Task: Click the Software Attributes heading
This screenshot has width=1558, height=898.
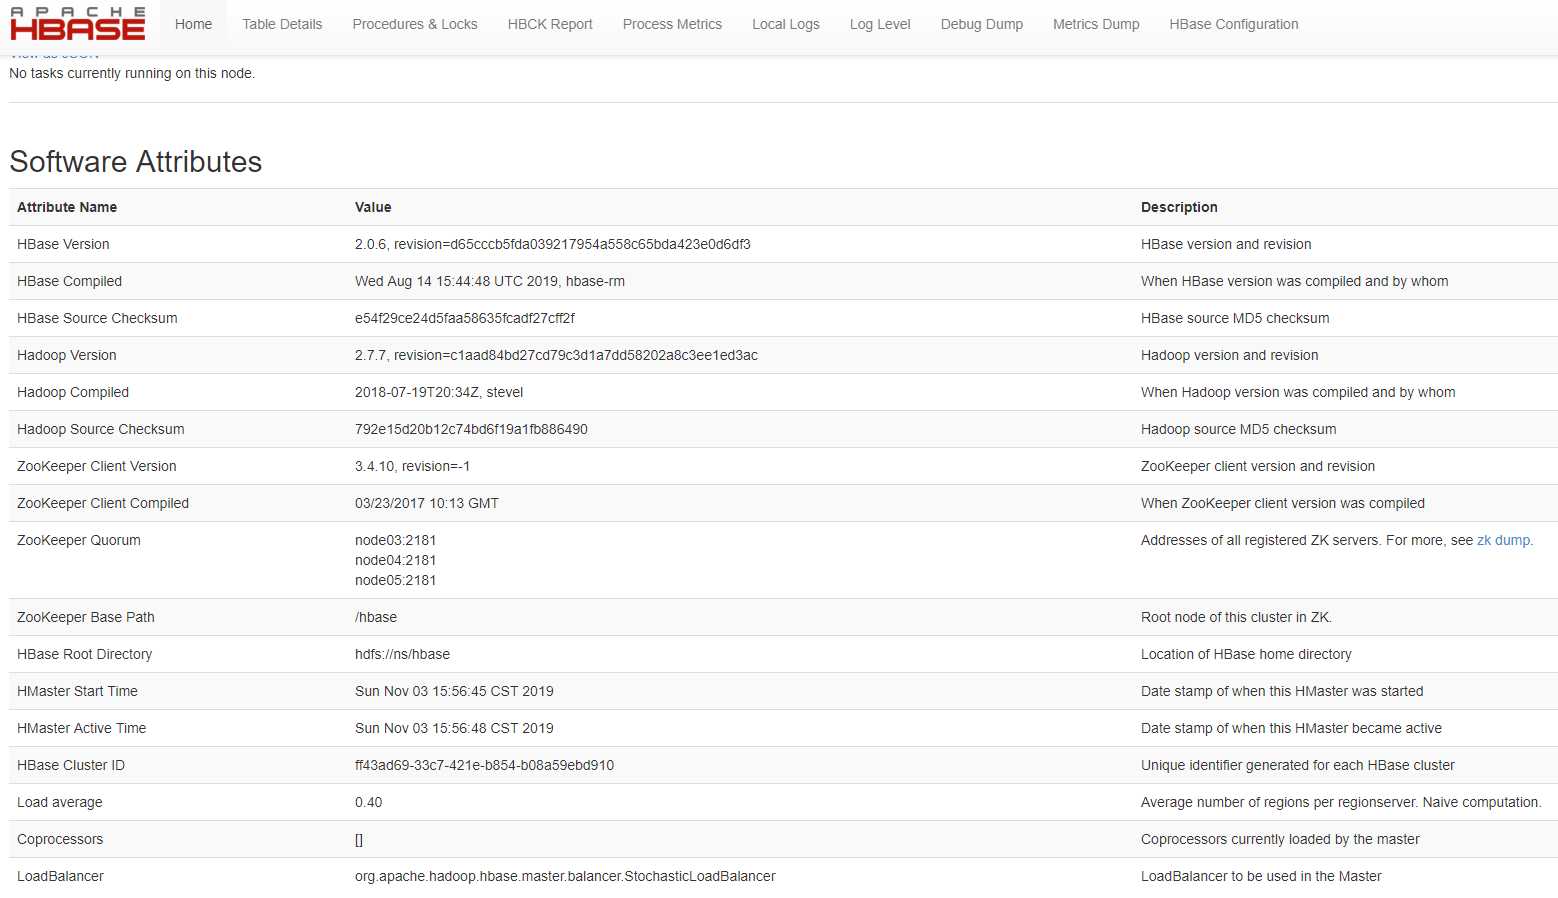Action: tap(136, 162)
